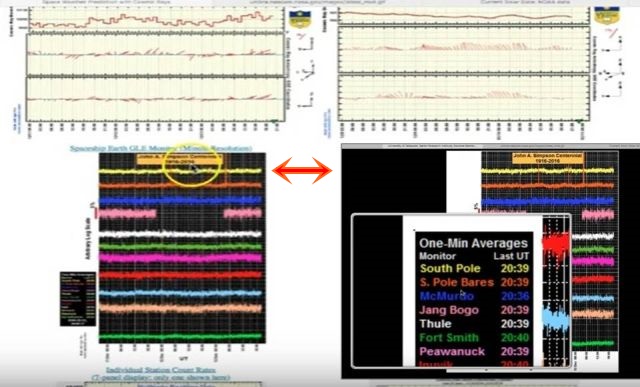Open the small station legend thumbnail
The width and height of the screenshot is (640, 387).
click(78, 299)
